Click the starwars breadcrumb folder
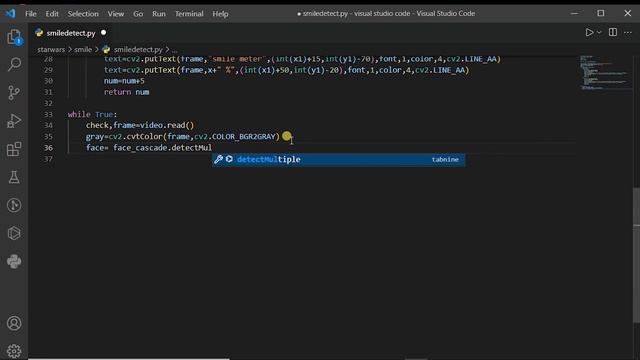Image resolution: width=640 pixels, height=360 pixels. coord(51,49)
